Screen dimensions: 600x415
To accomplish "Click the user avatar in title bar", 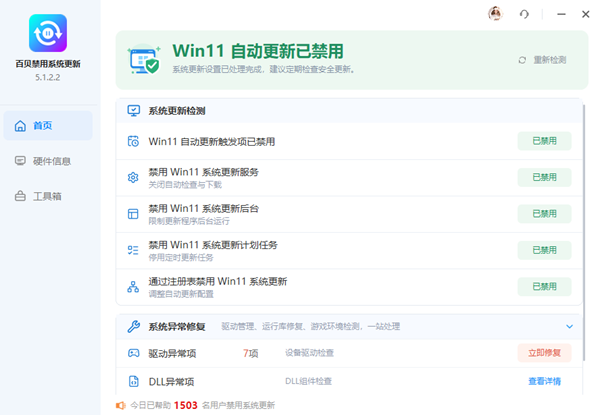I will coord(496,14).
